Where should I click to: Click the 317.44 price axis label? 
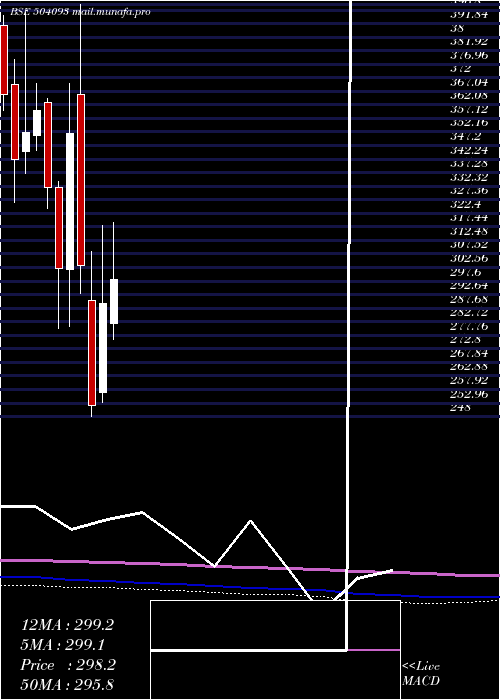[469, 218]
